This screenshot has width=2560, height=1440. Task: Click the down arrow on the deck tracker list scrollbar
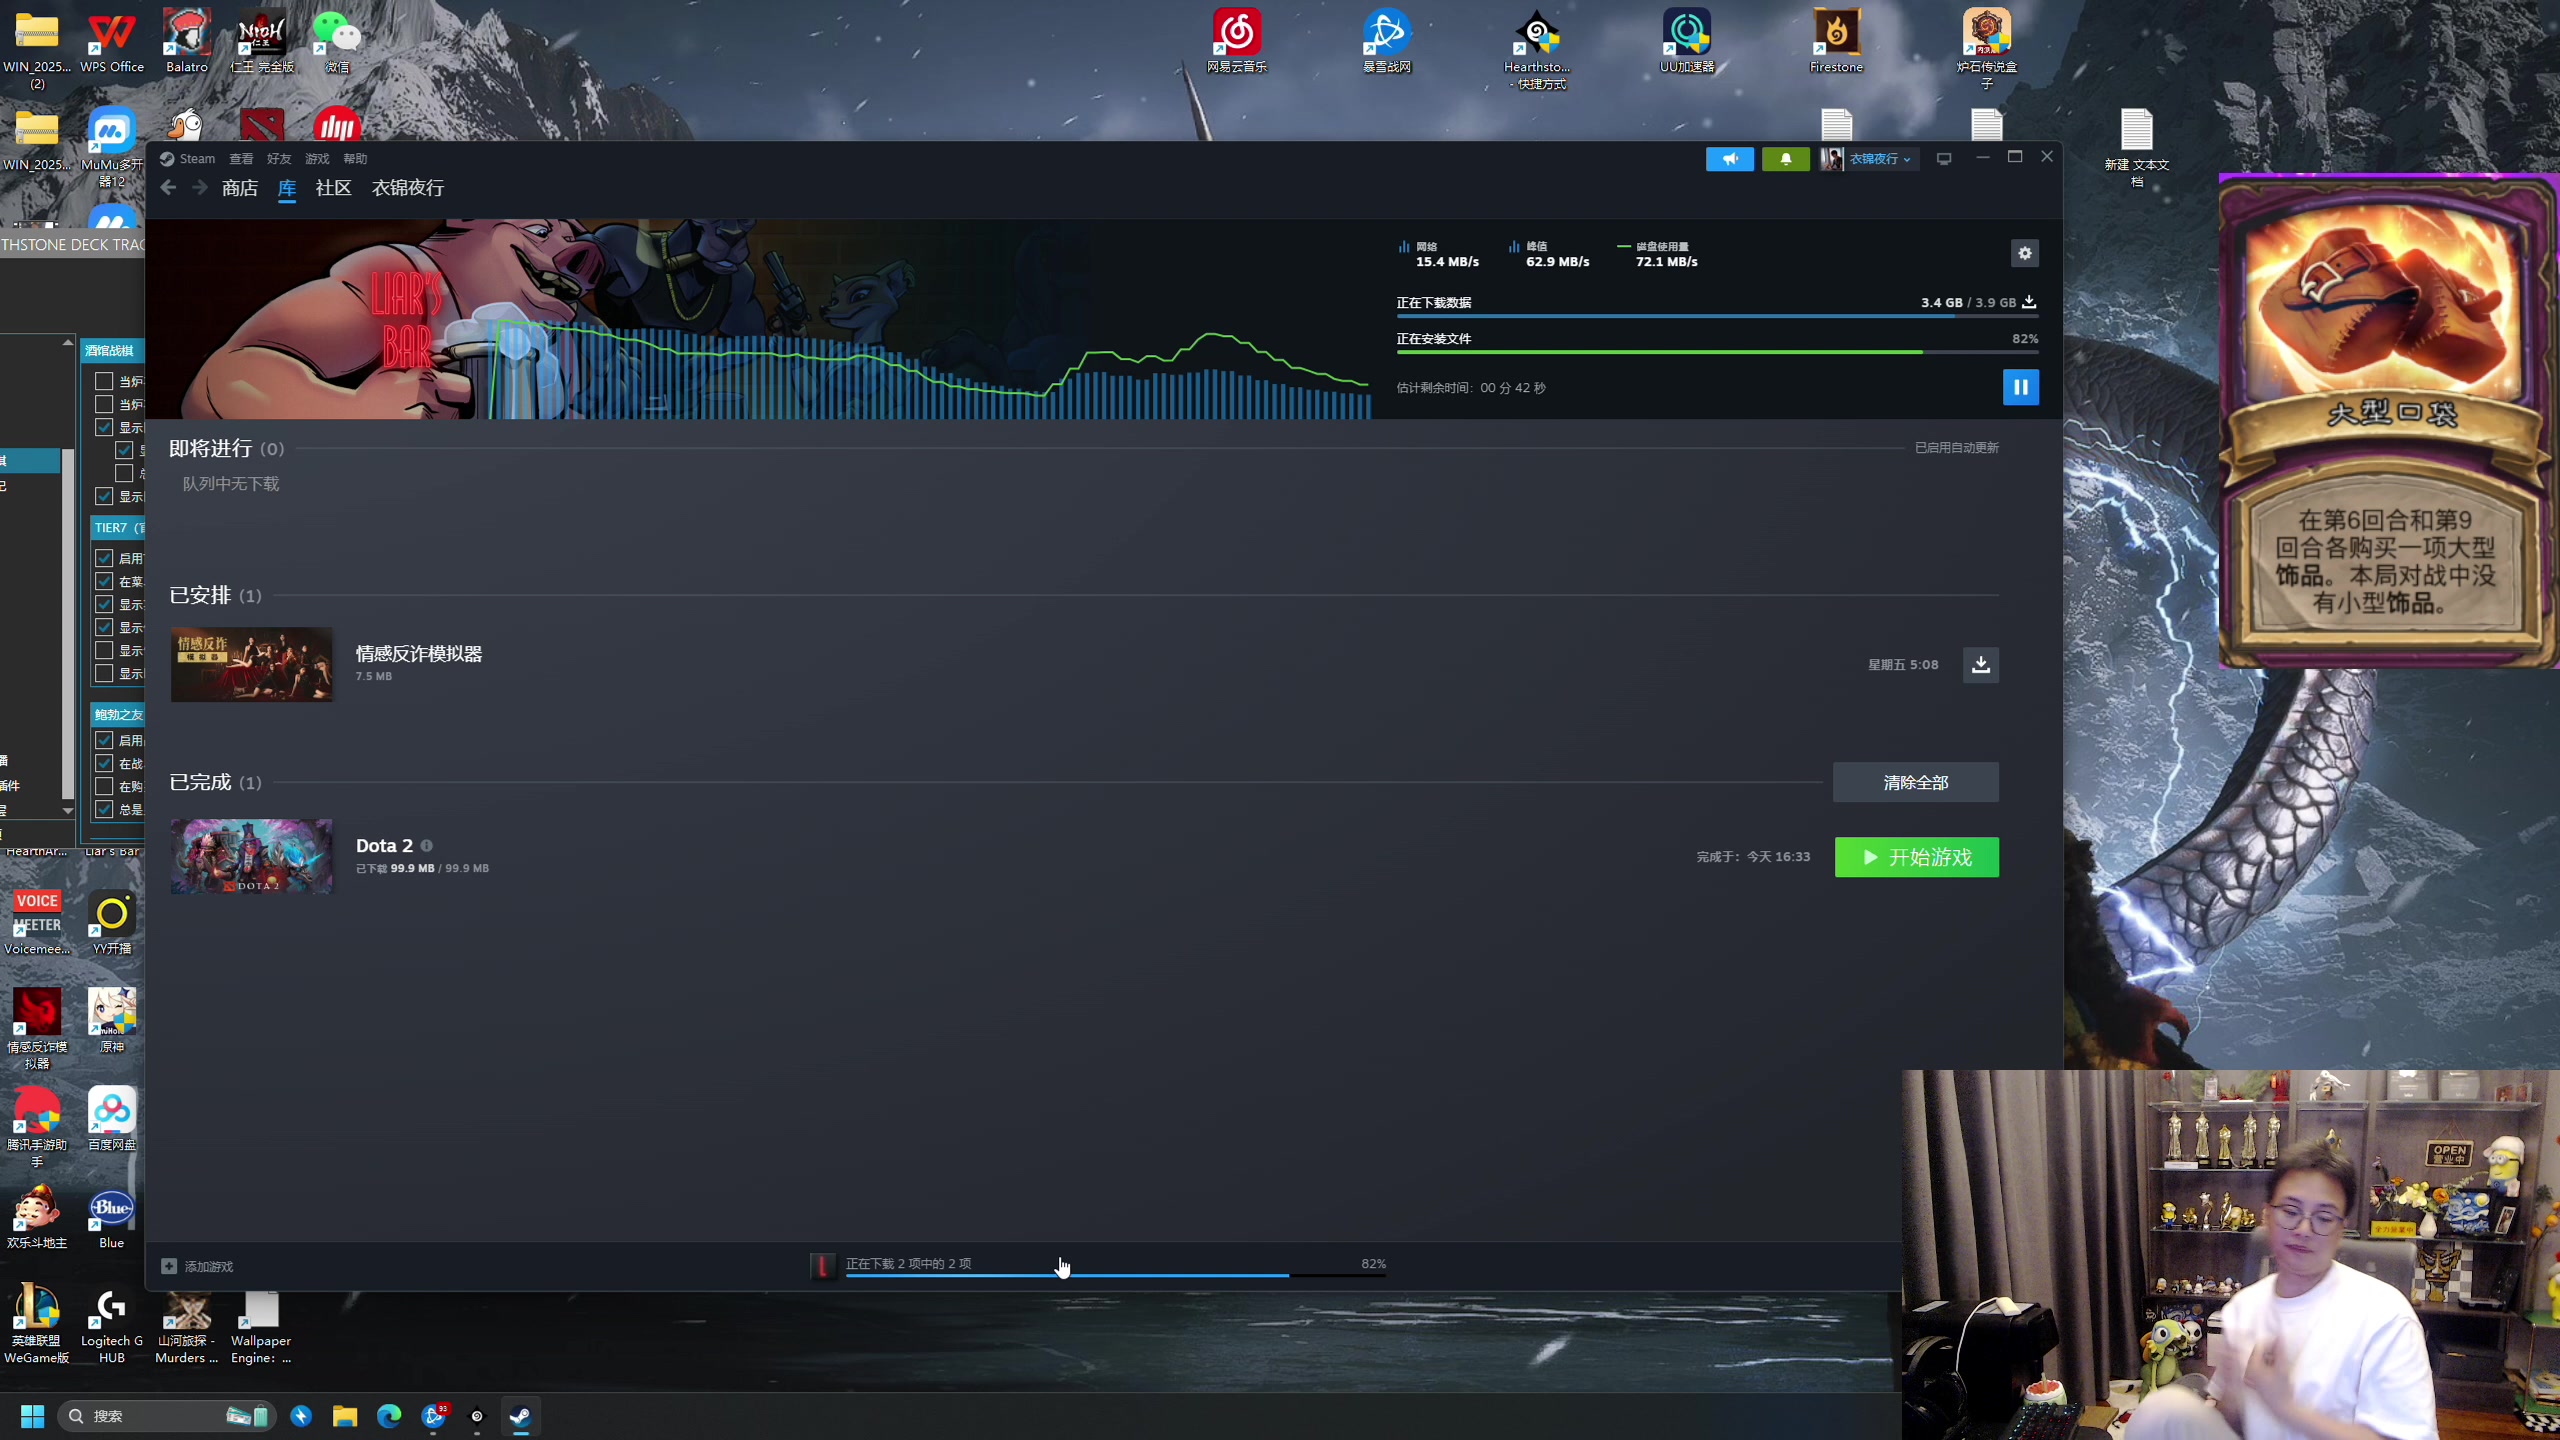(x=68, y=810)
